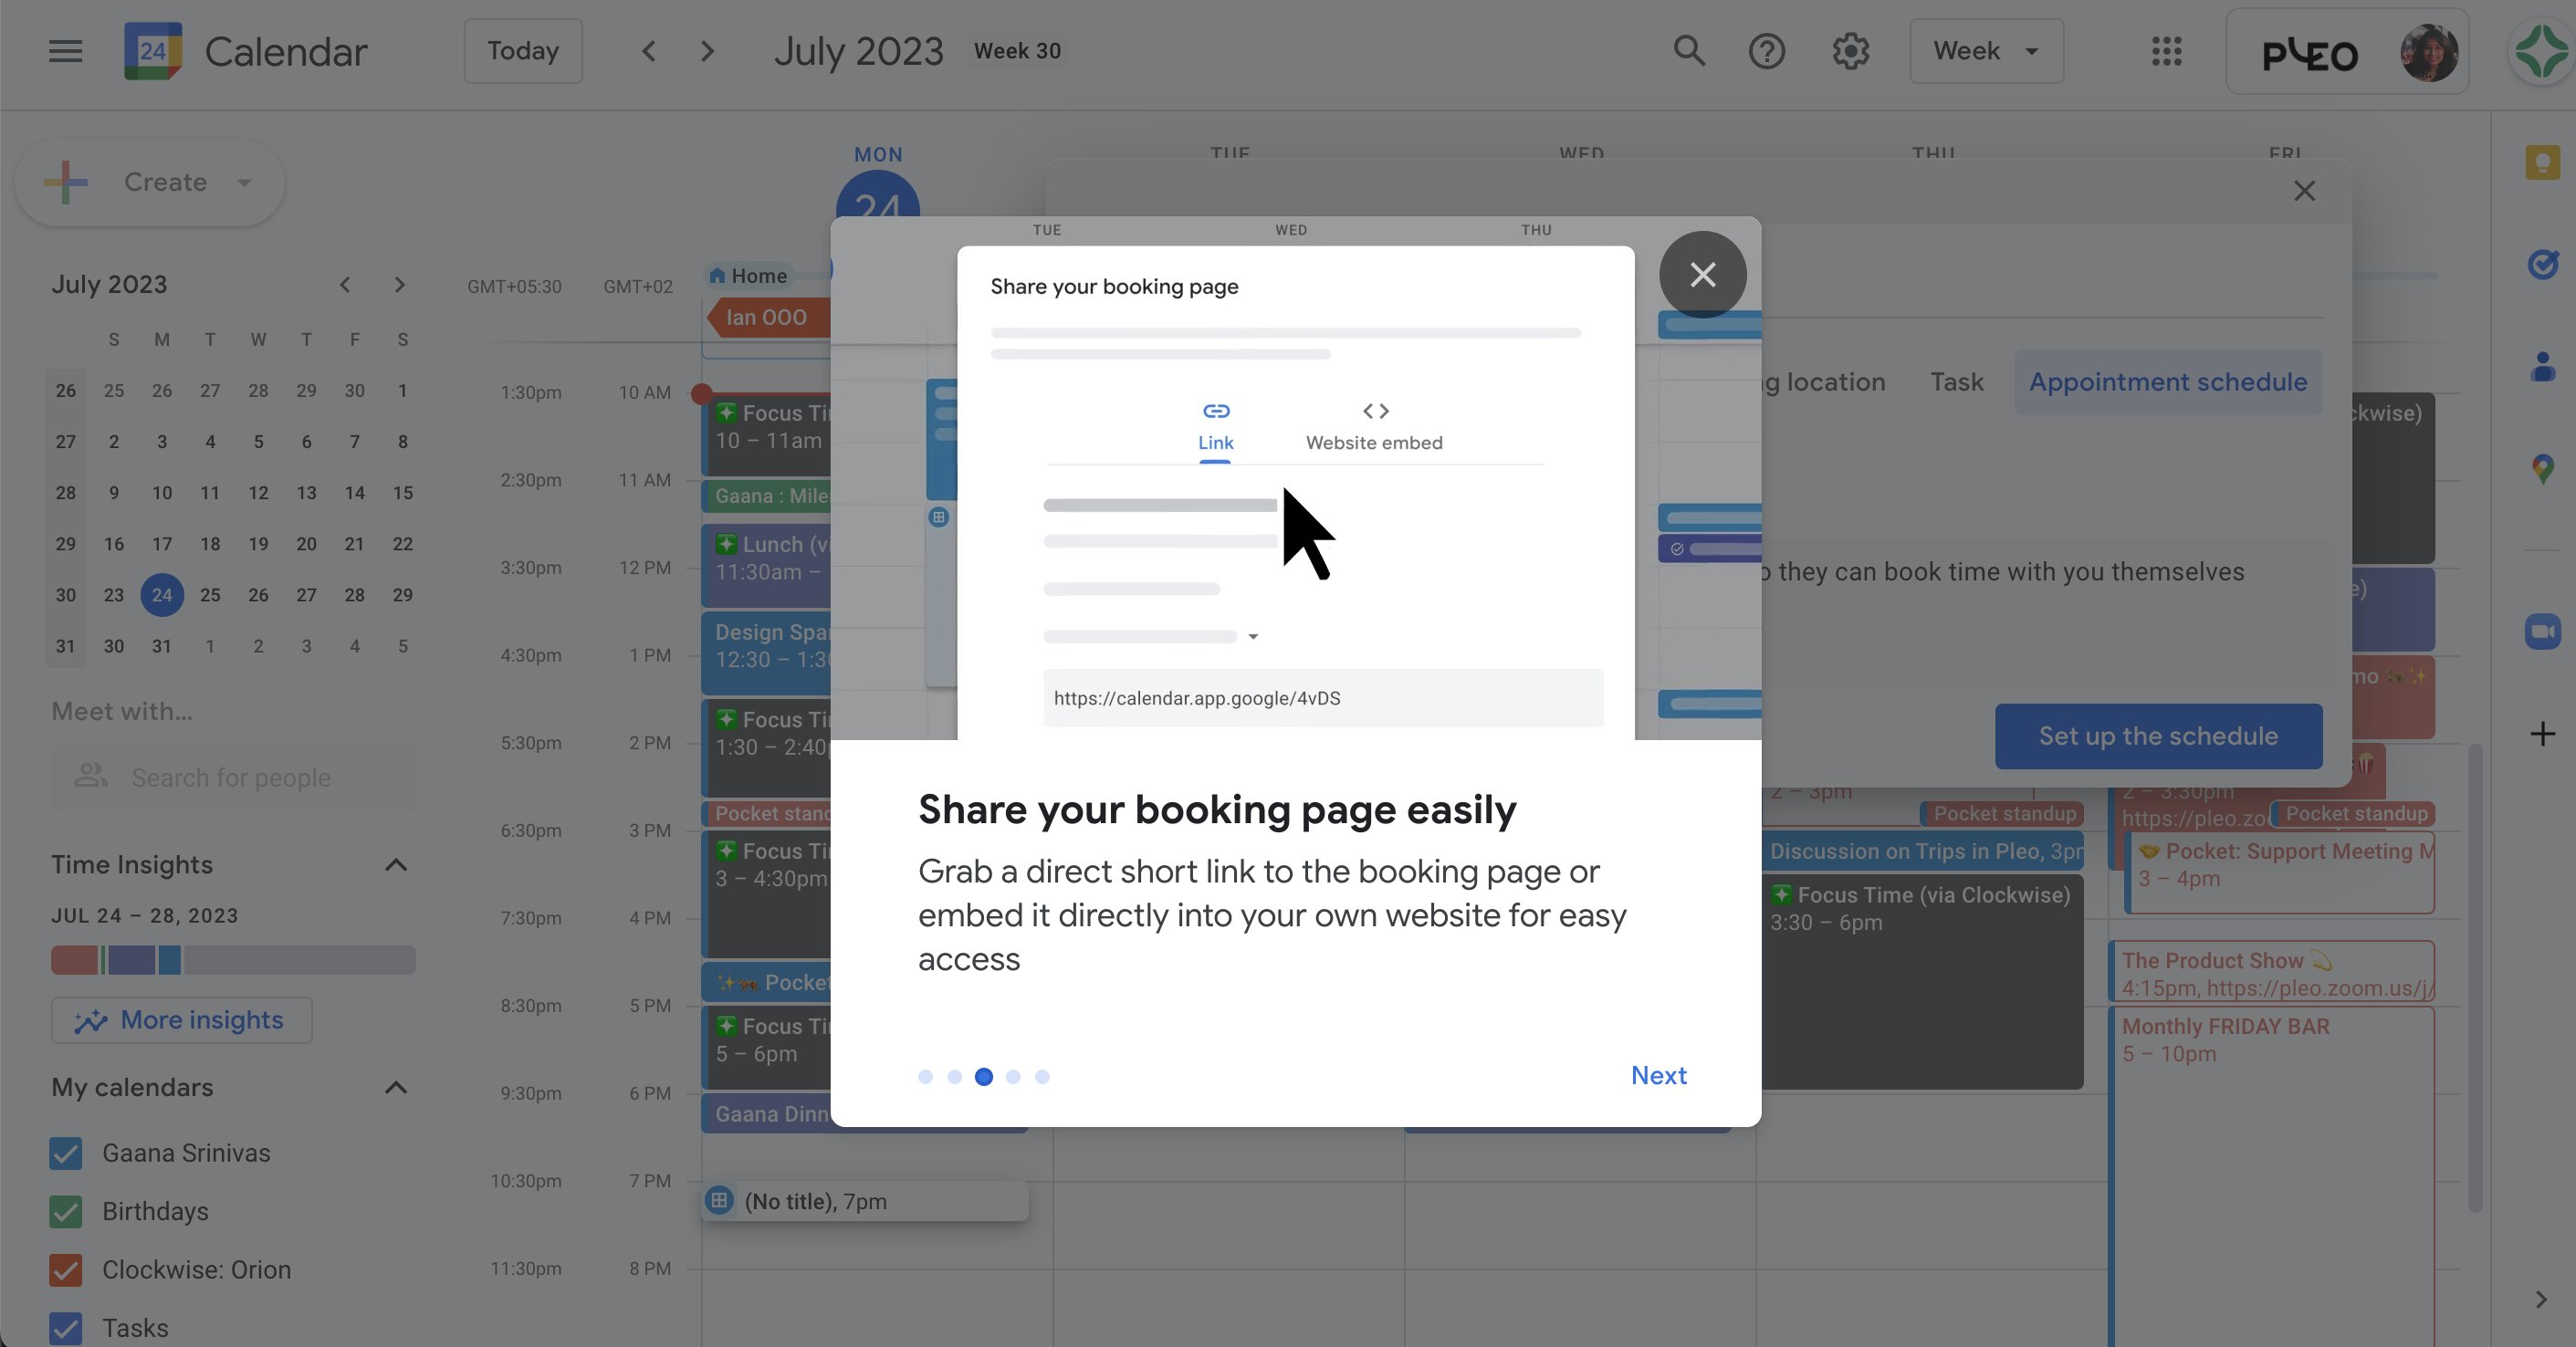Click the Google Calendar logo
The width and height of the screenshot is (2576, 1347).
pos(153,51)
